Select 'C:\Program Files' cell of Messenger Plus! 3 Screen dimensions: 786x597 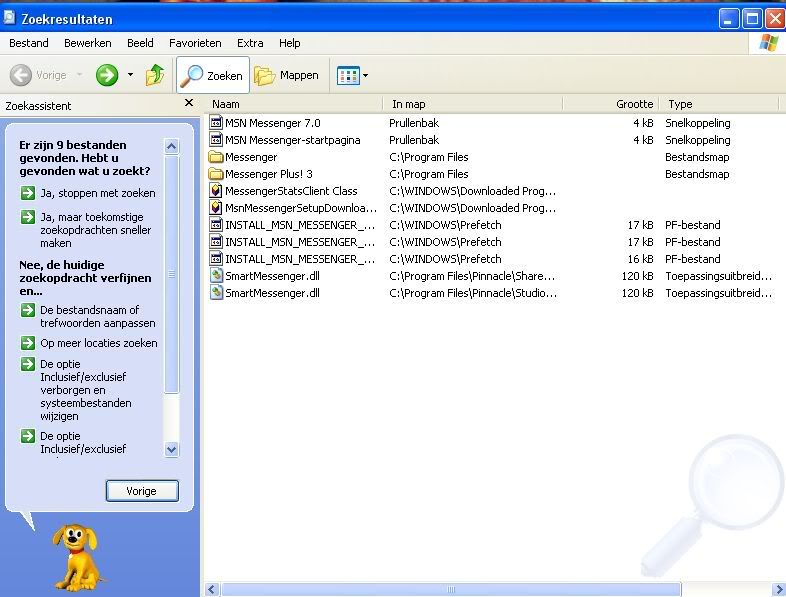tap(429, 174)
